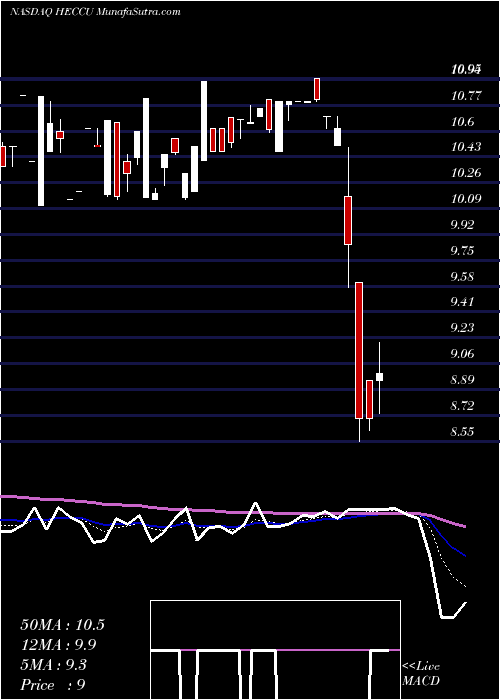This screenshot has height=700, width=500.
Task: Select the 9.92 price axis label
Action: 463,225
